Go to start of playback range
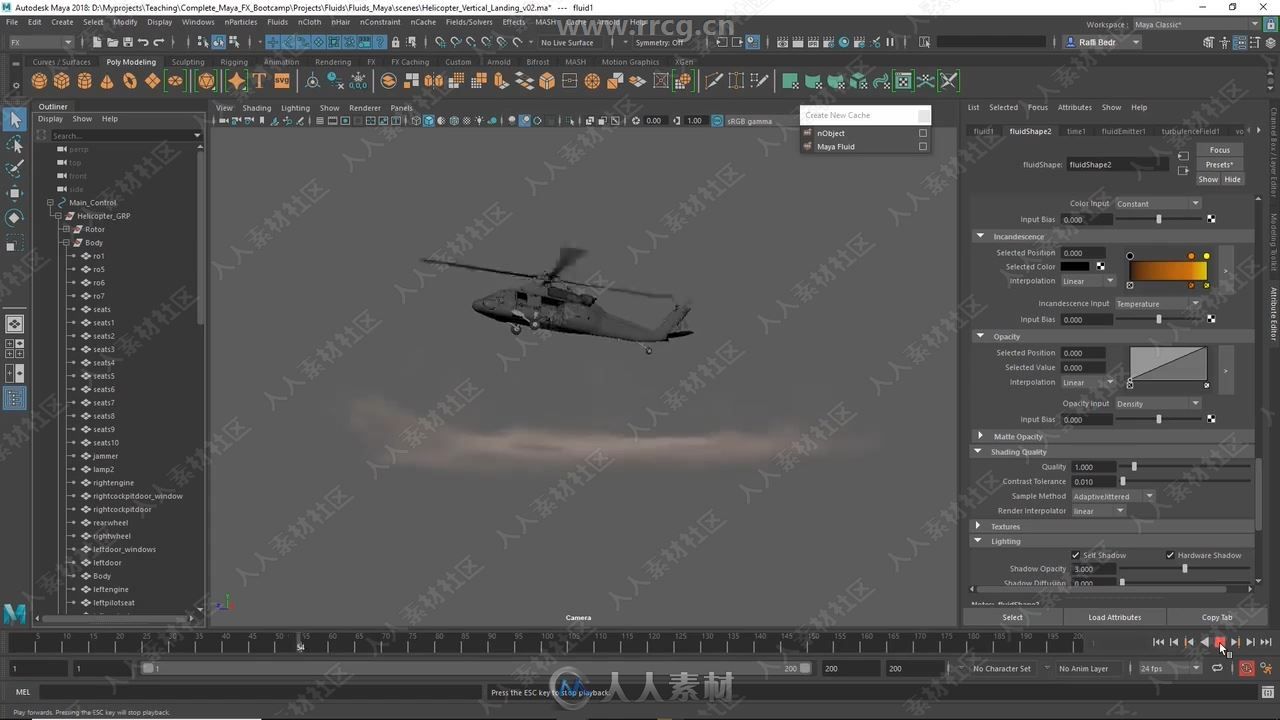Image resolution: width=1280 pixels, height=720 pixels. (x=1158, y=642)
